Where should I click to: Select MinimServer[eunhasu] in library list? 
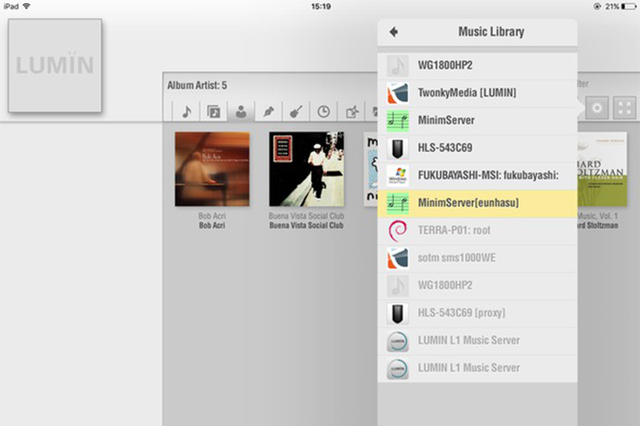point(478,204)
